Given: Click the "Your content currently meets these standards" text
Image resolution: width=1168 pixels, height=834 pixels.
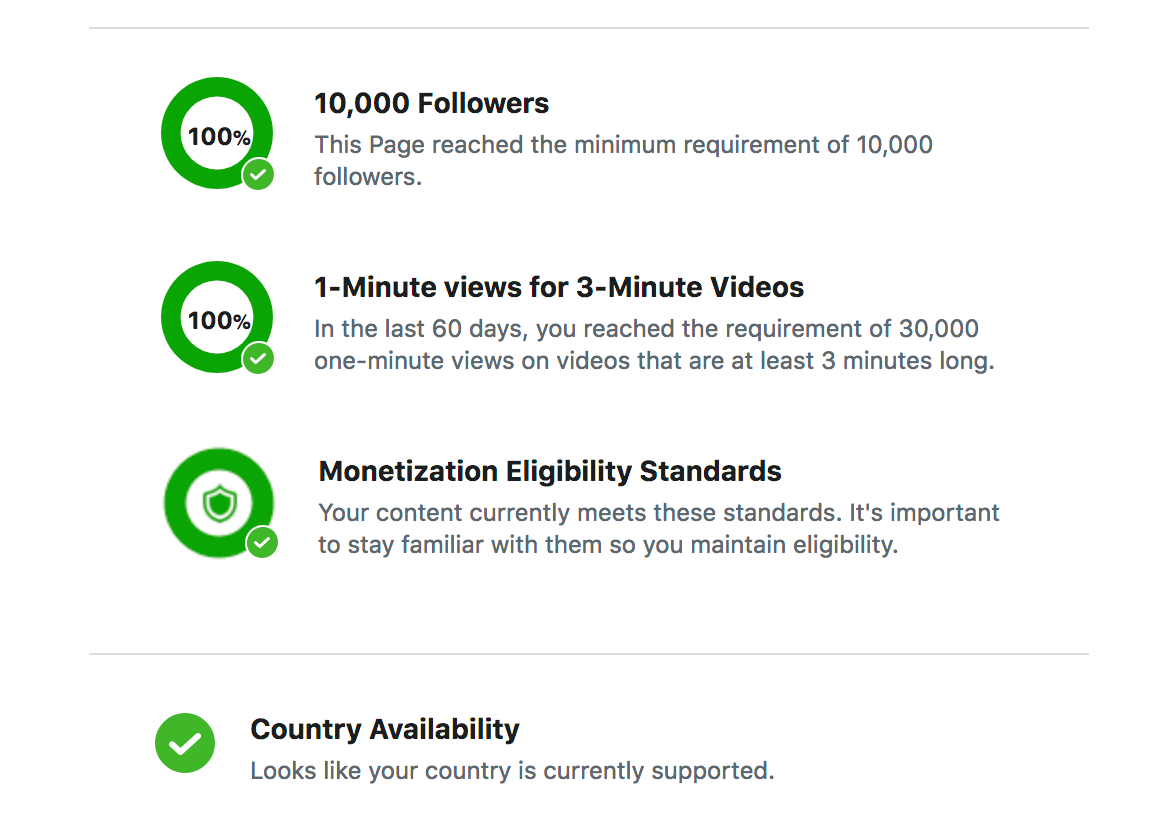Looking at the screenshot, I should [658, 529].
